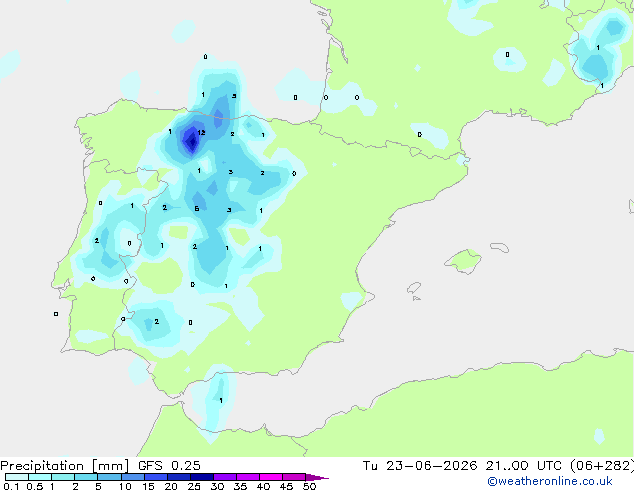
Task: Click the 35–40 mm legend color swatch
Action: coord(248,477)
